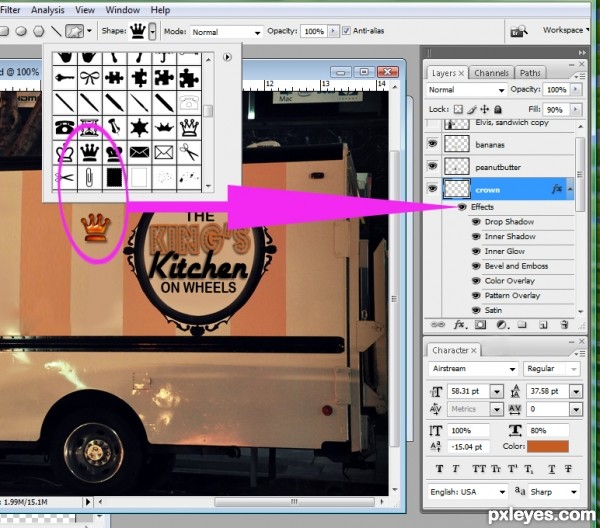Toggle Satin effect visibility
Viewport: 600px width, 528px height.
pos(476,310)
